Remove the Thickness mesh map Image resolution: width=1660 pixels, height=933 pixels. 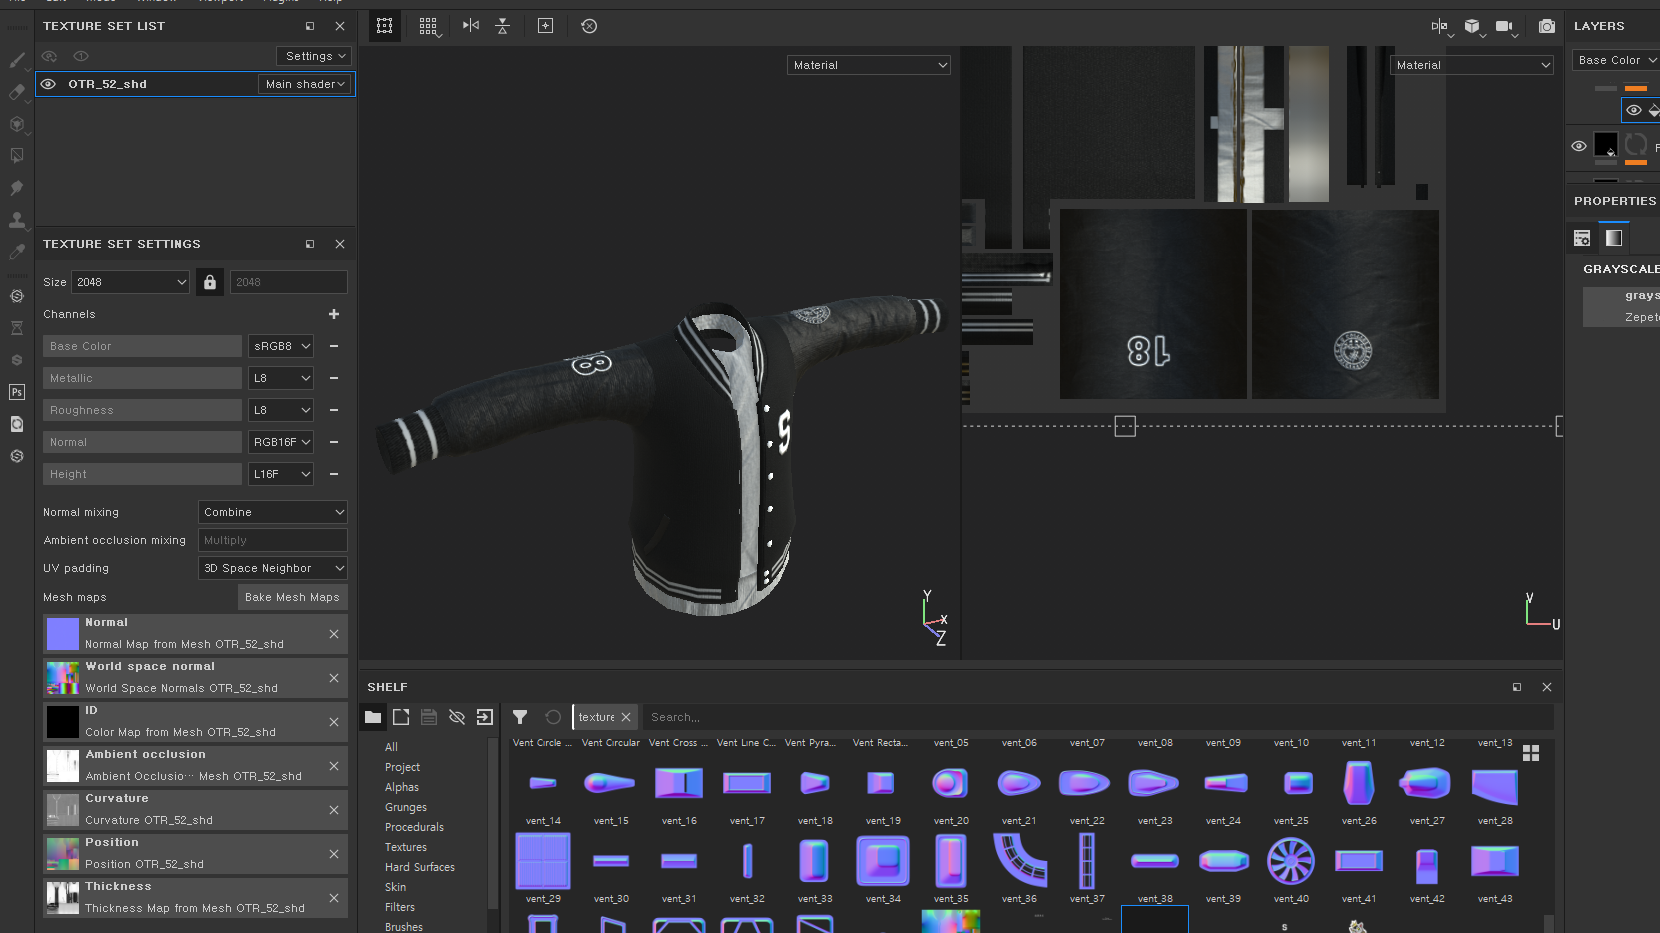334,898
